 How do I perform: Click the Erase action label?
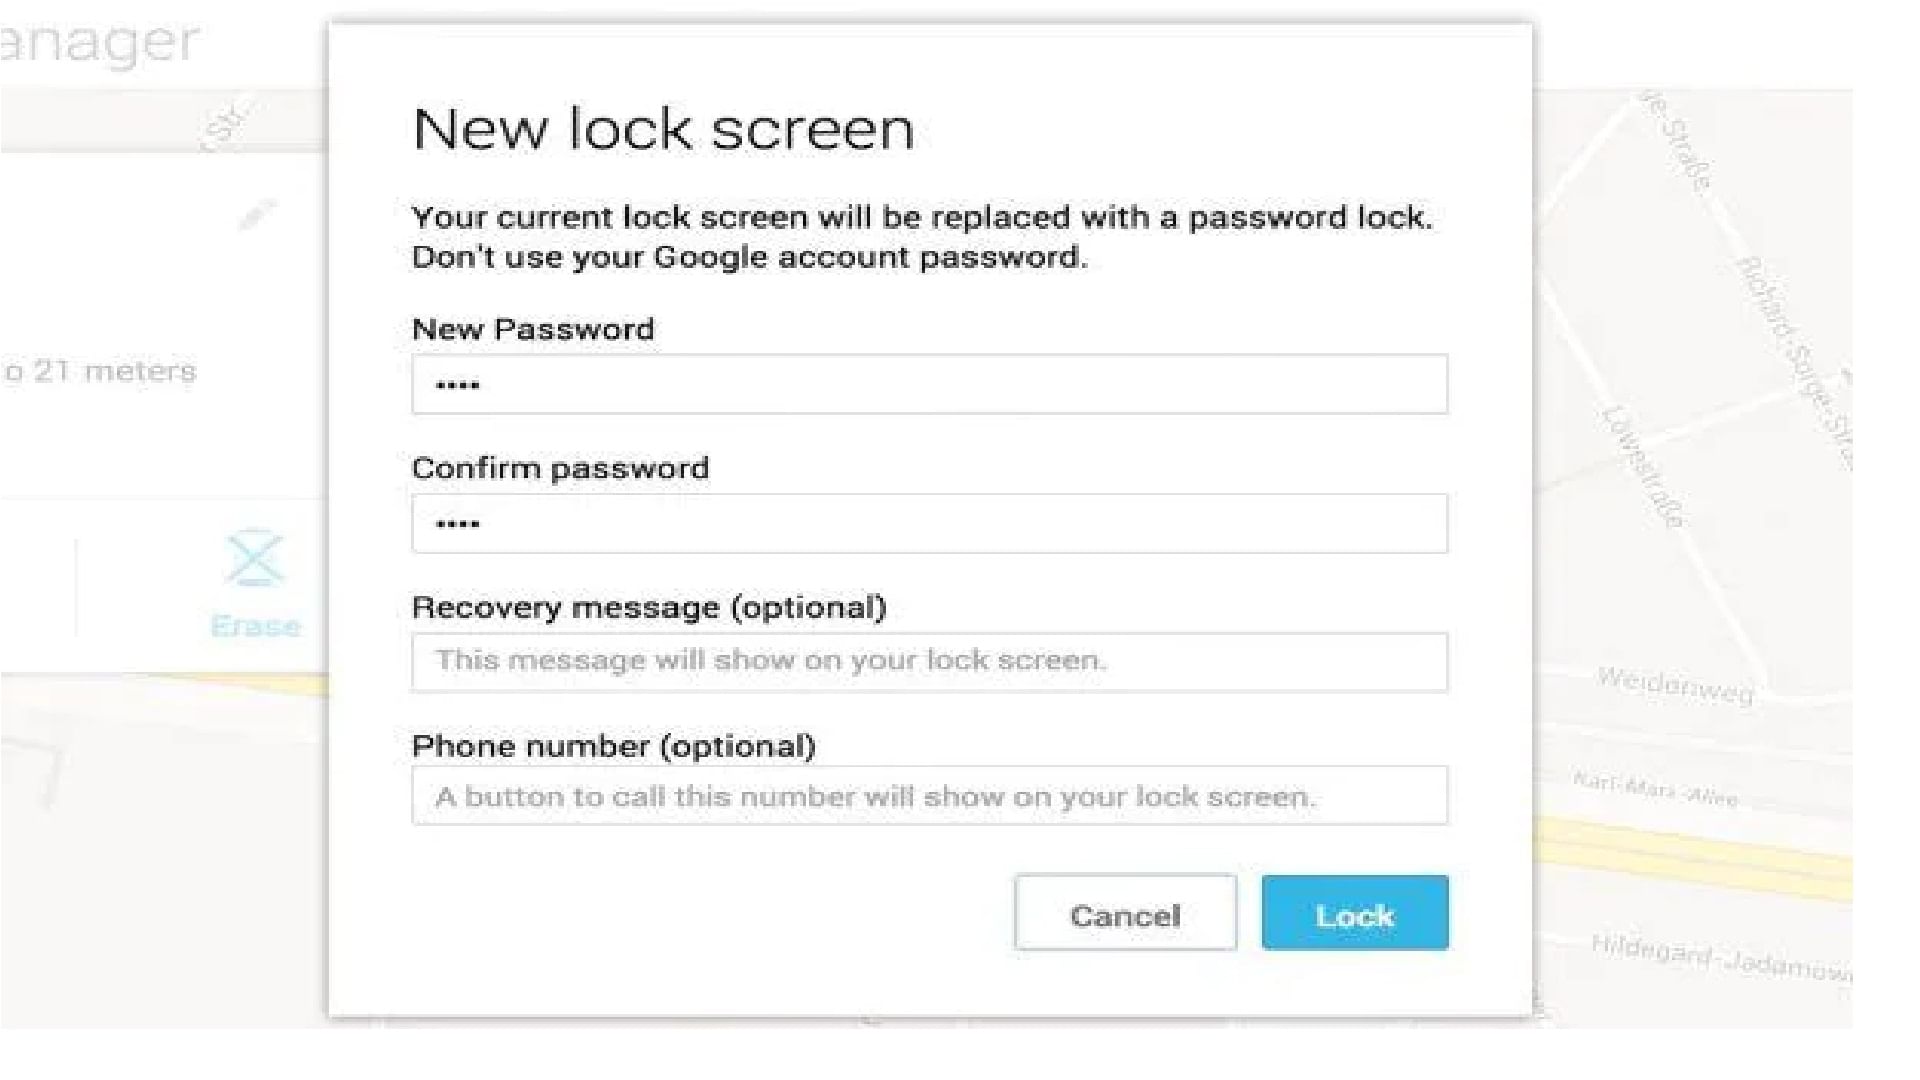point(255,625)
